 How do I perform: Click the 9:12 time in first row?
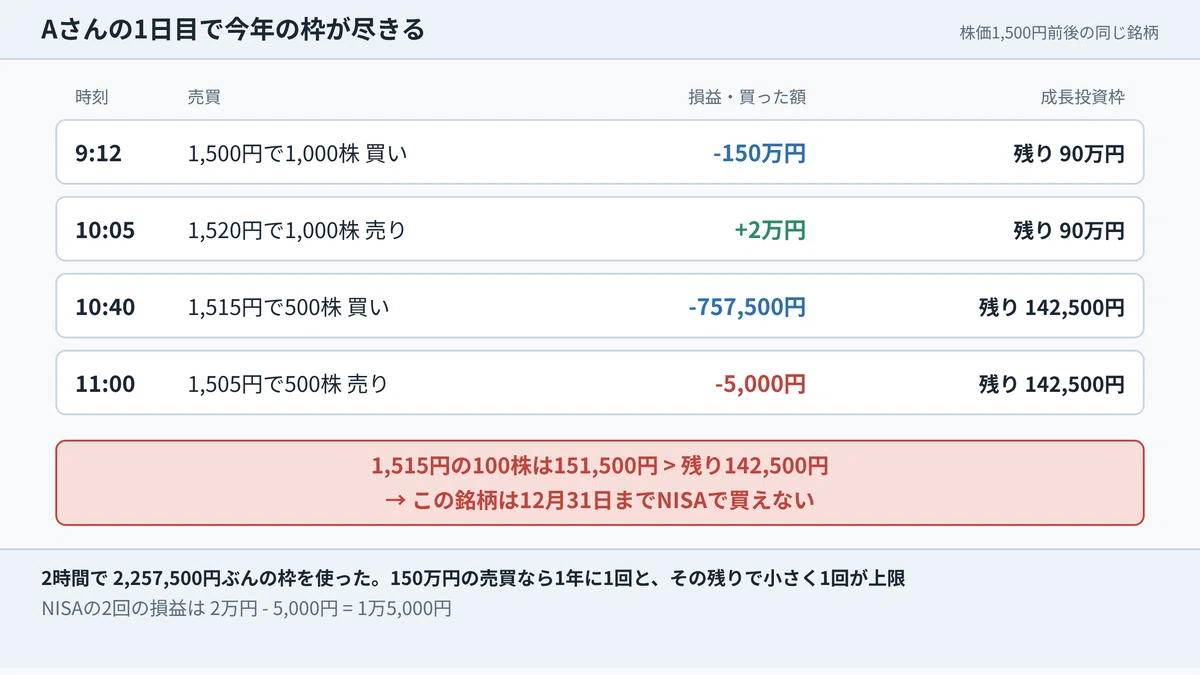coord(98,154)
